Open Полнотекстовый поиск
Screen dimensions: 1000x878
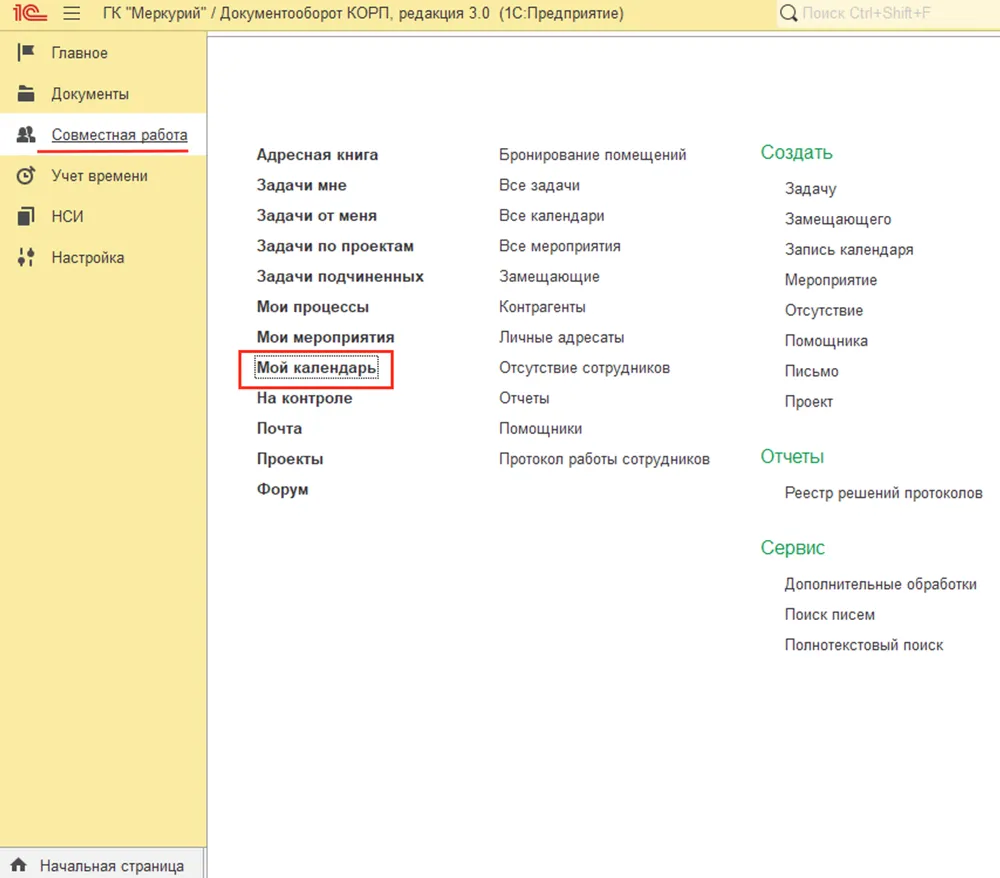click(864, 645)
